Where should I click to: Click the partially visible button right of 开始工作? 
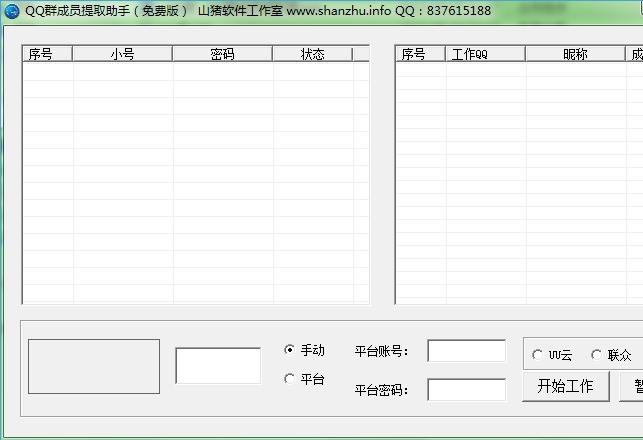(x=634, y=386)
